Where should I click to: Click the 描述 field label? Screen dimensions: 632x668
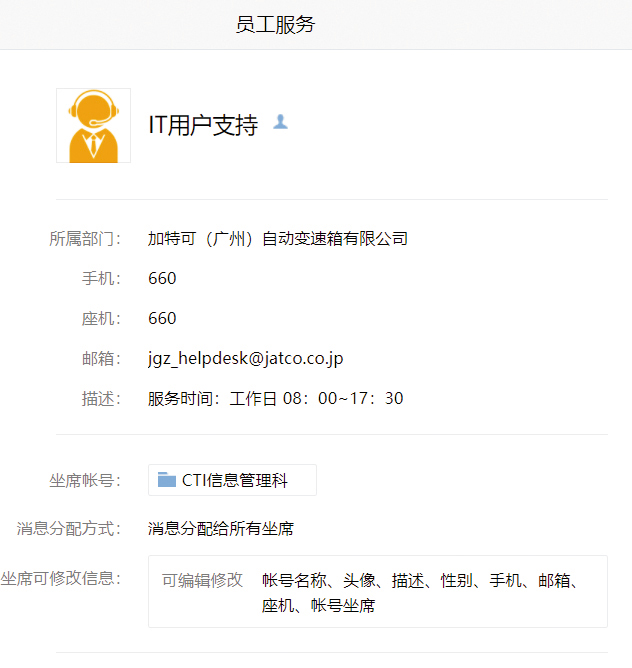101,398
